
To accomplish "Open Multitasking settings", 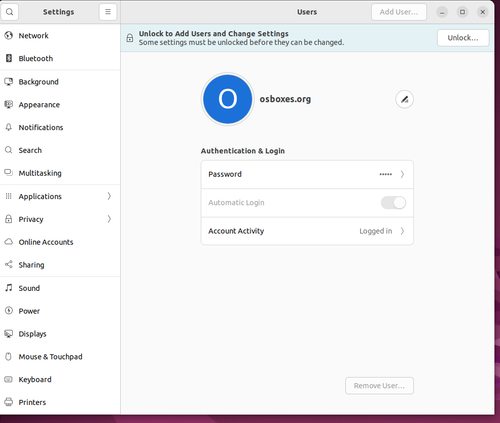I will (x=60, y=173).
